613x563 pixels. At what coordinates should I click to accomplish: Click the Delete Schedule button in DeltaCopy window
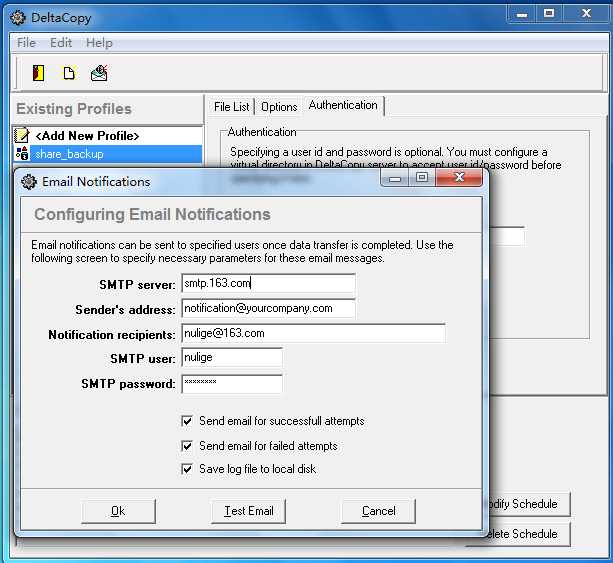pos(528,534)
